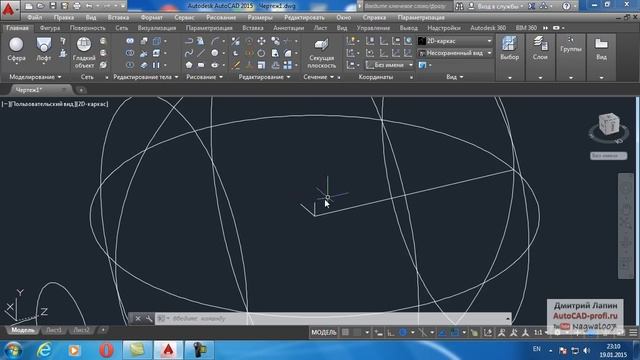Viewport: 640px width, 360px height.
Task: Select the arc tool in Рисование panel
Action: 215,41
